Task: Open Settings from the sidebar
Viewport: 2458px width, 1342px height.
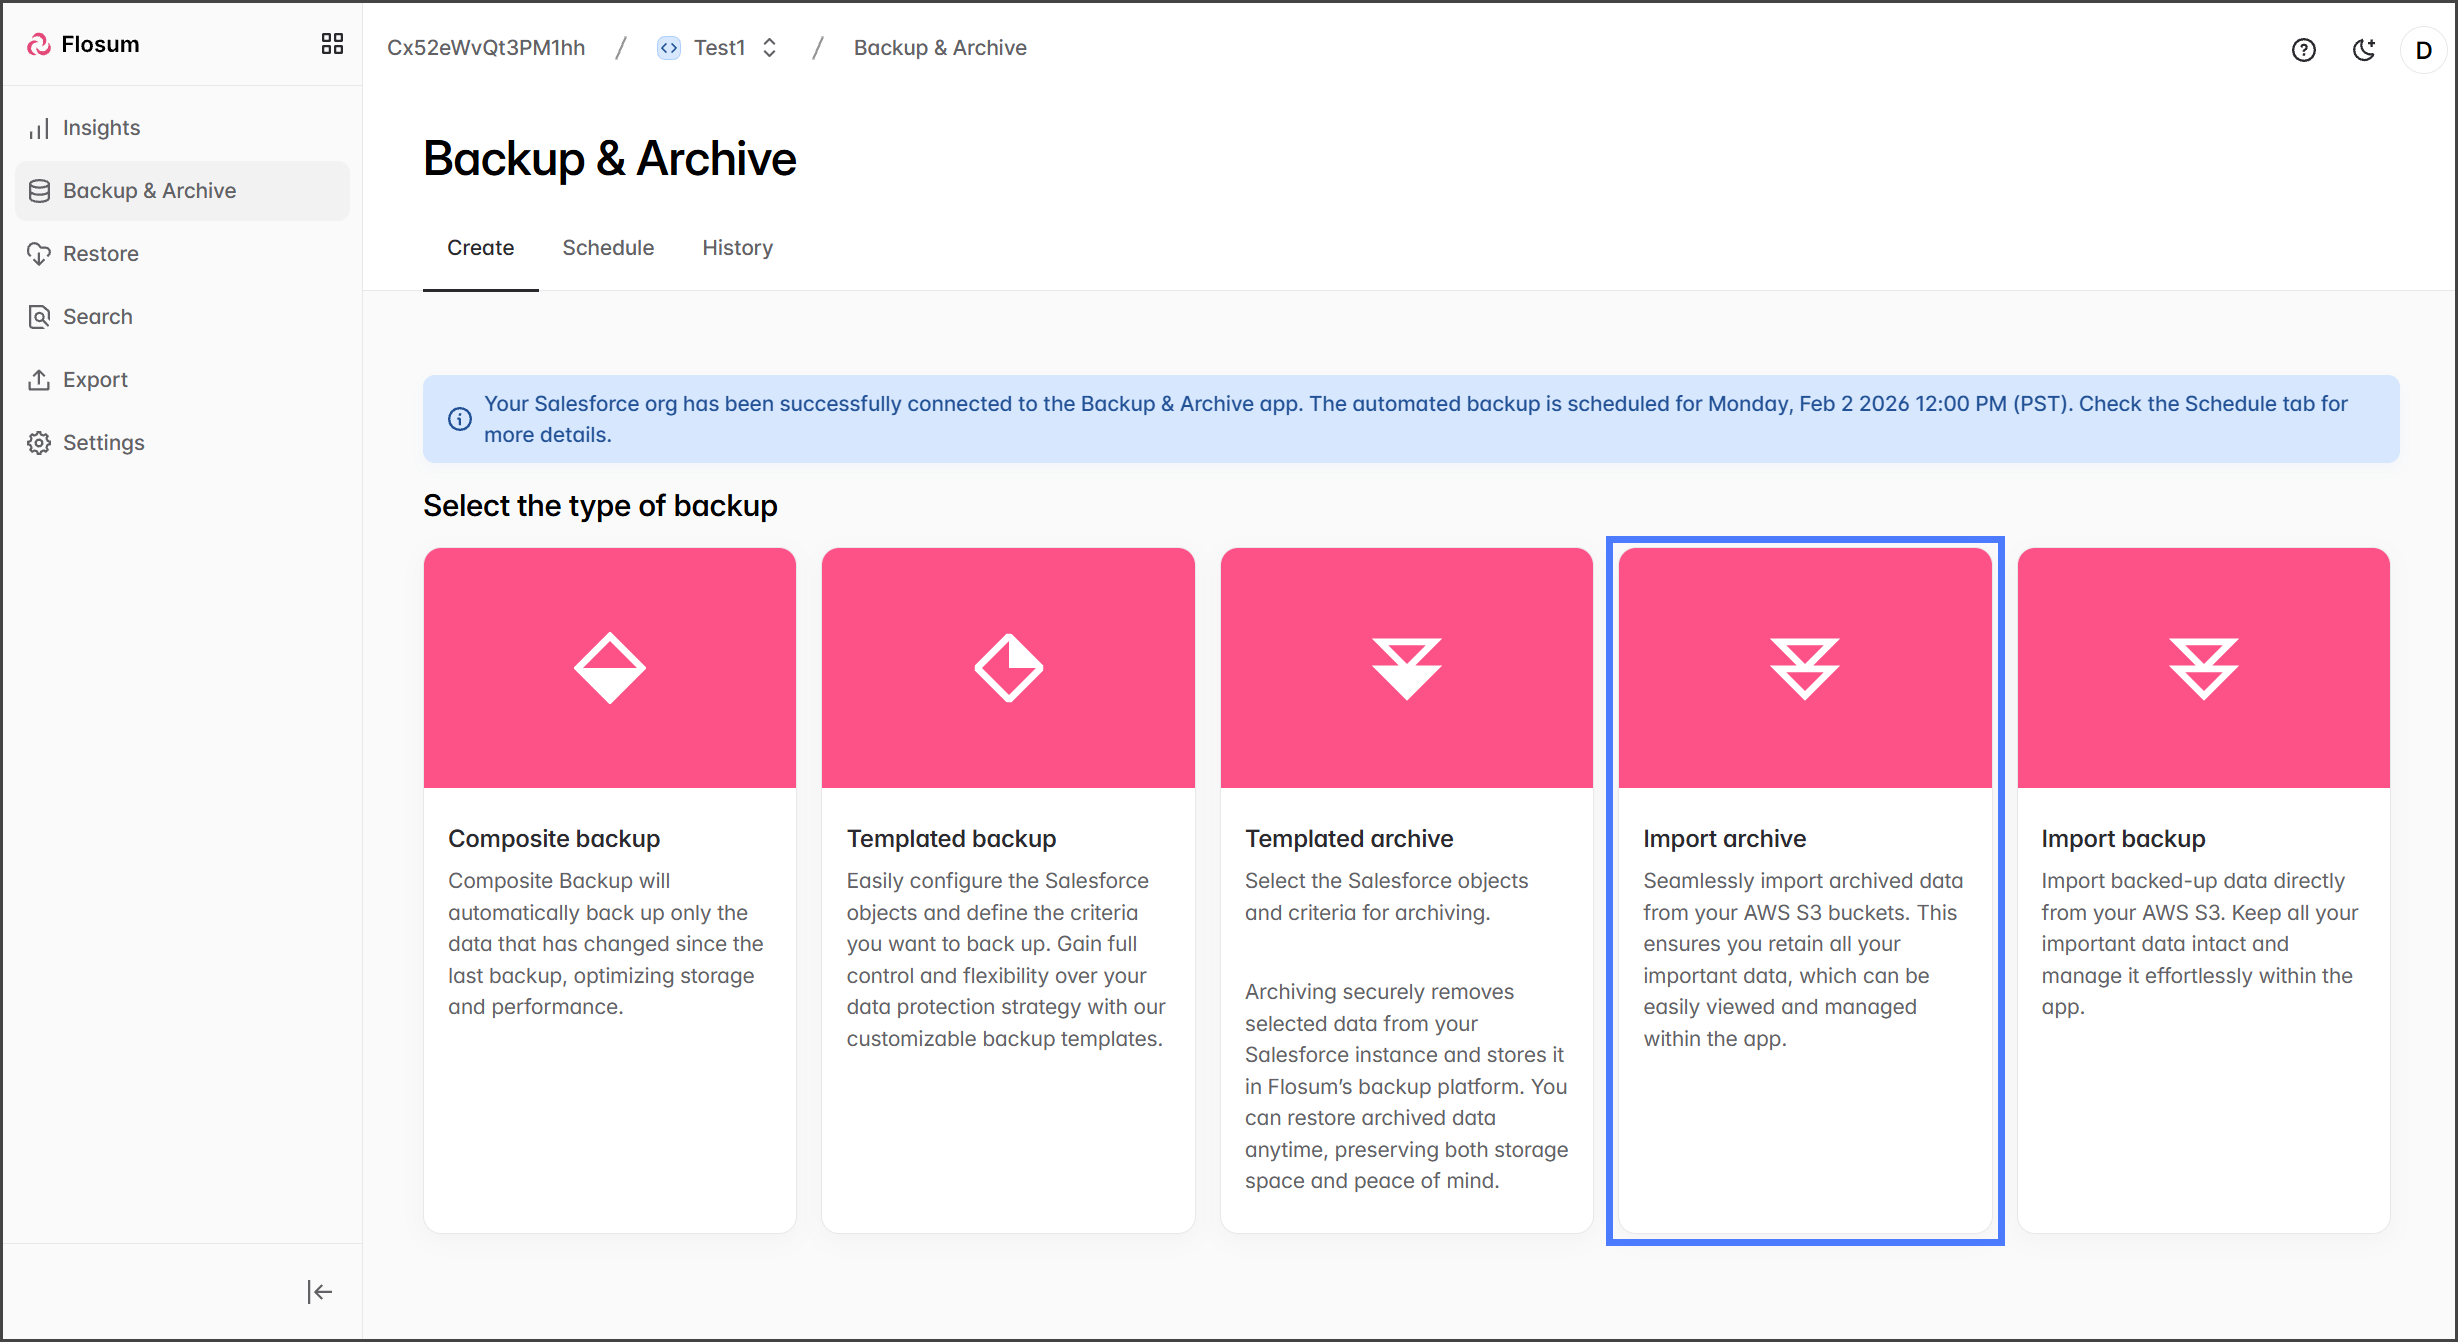Action: click(103, 443)
